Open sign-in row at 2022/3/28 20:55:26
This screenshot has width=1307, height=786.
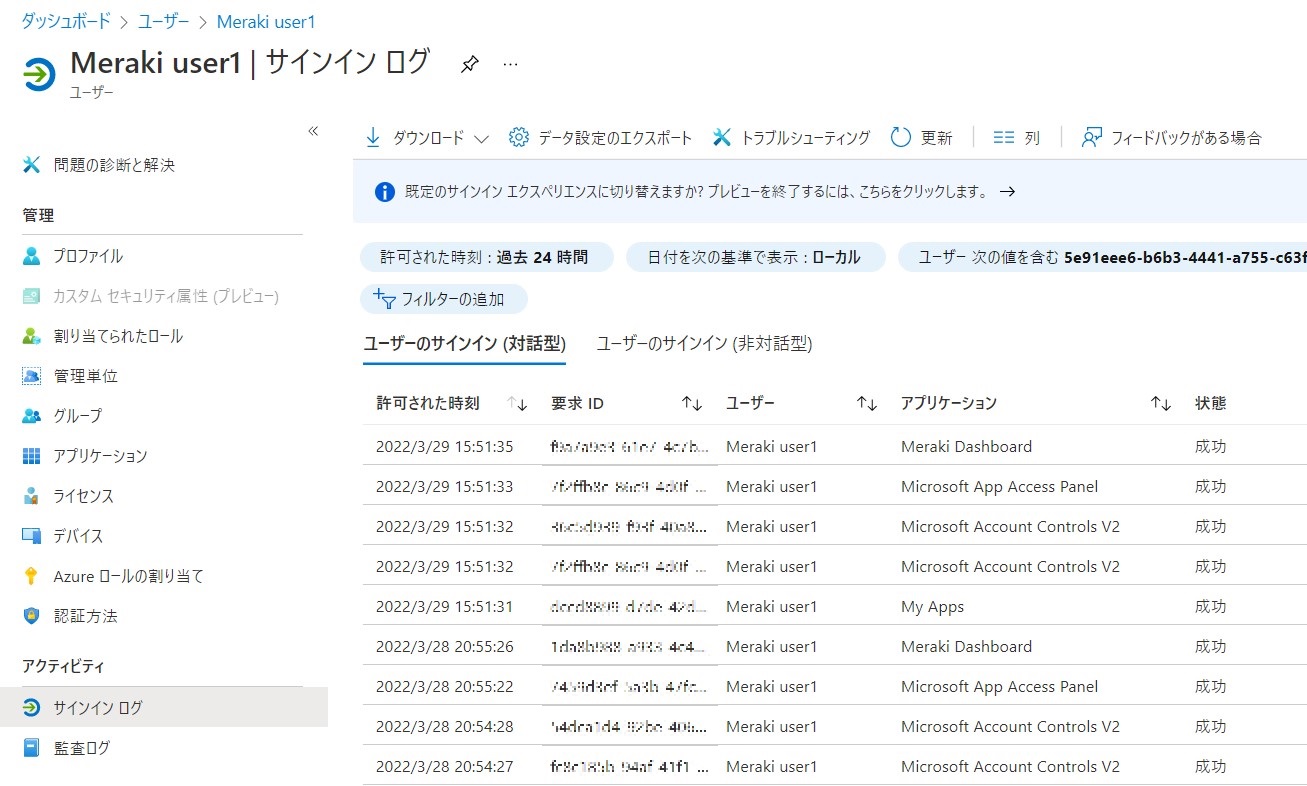pos(835,646)
